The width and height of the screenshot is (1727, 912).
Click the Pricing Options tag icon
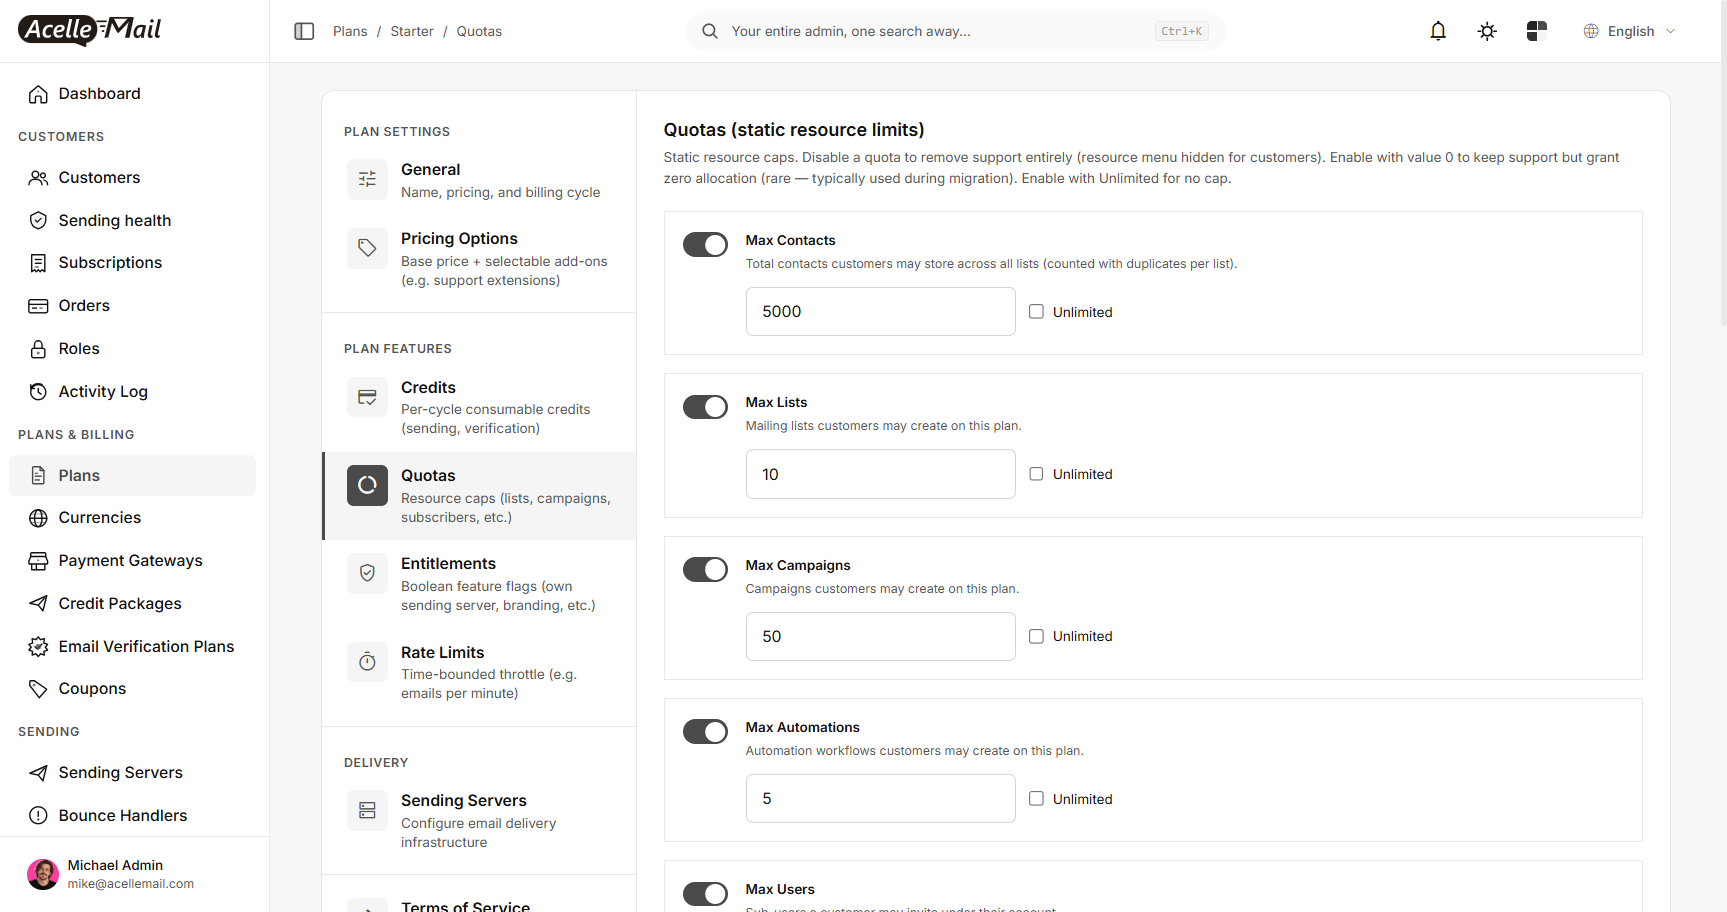pyautogui.click(x=367, y=248)
